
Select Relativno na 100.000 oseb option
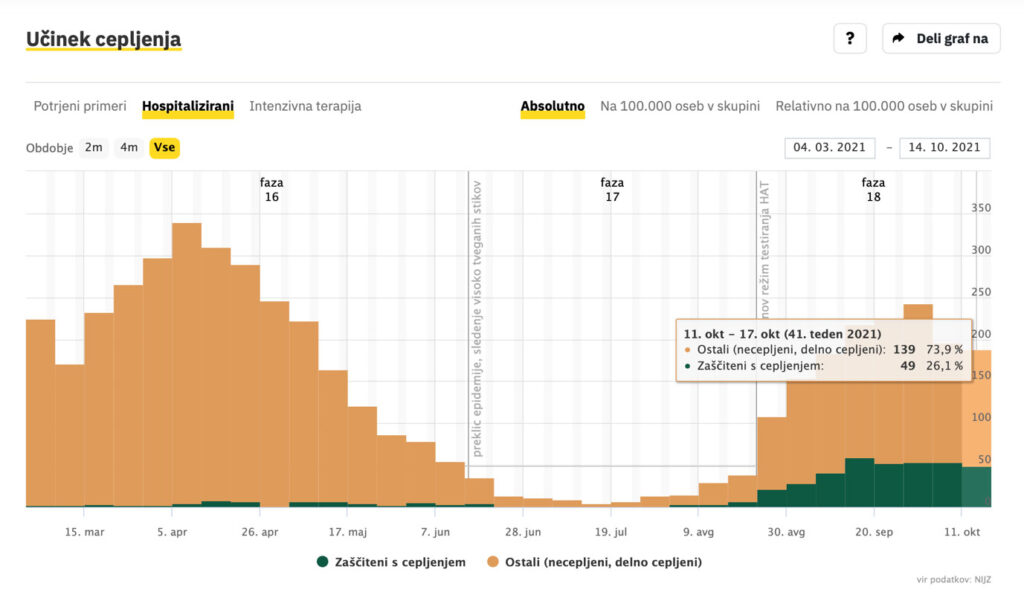883,106
